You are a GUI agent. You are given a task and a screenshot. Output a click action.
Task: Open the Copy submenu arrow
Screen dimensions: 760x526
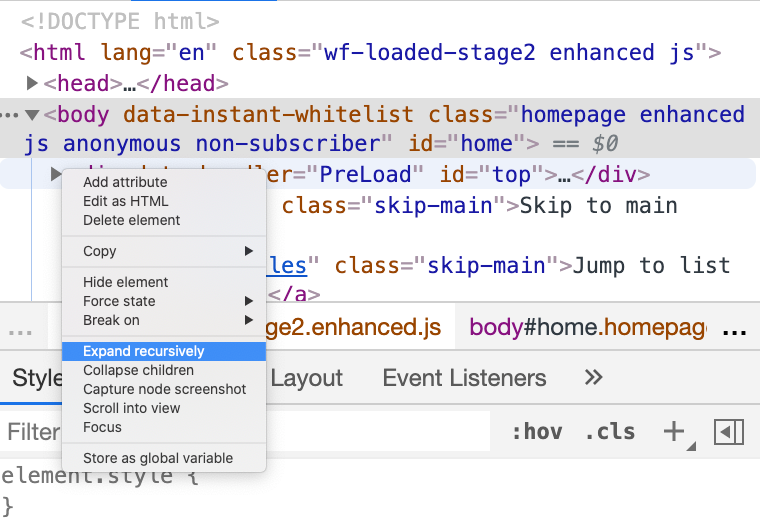249,251
